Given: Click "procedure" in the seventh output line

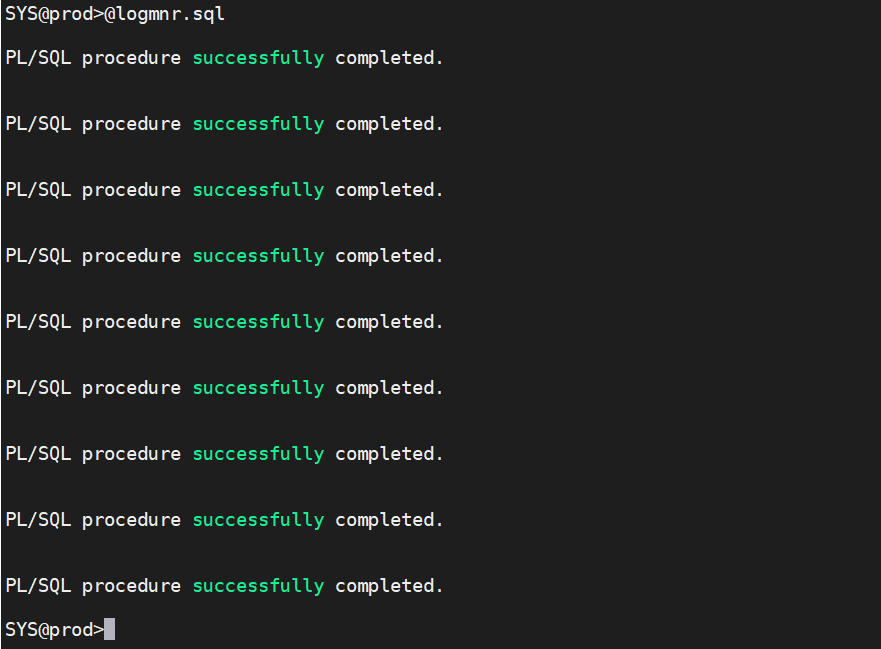Looking at the screenshot, I should coord(131,454).
